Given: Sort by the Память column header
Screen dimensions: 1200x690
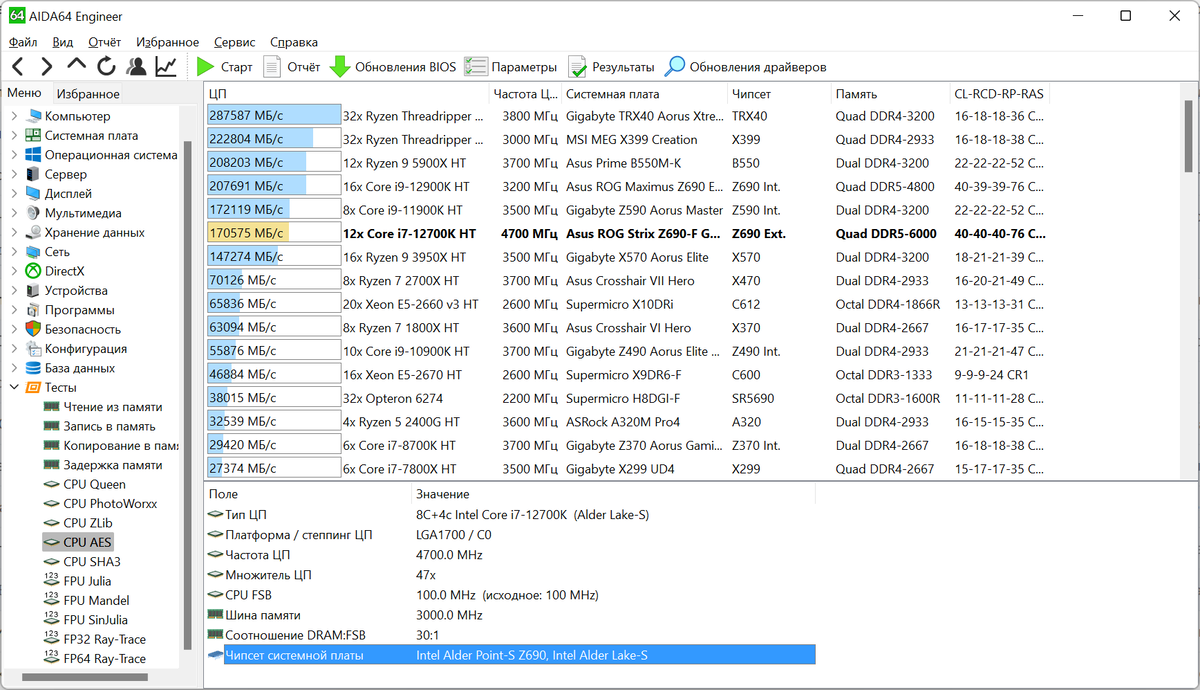Looking at the screenshot, I should click(x=890, y=94).
